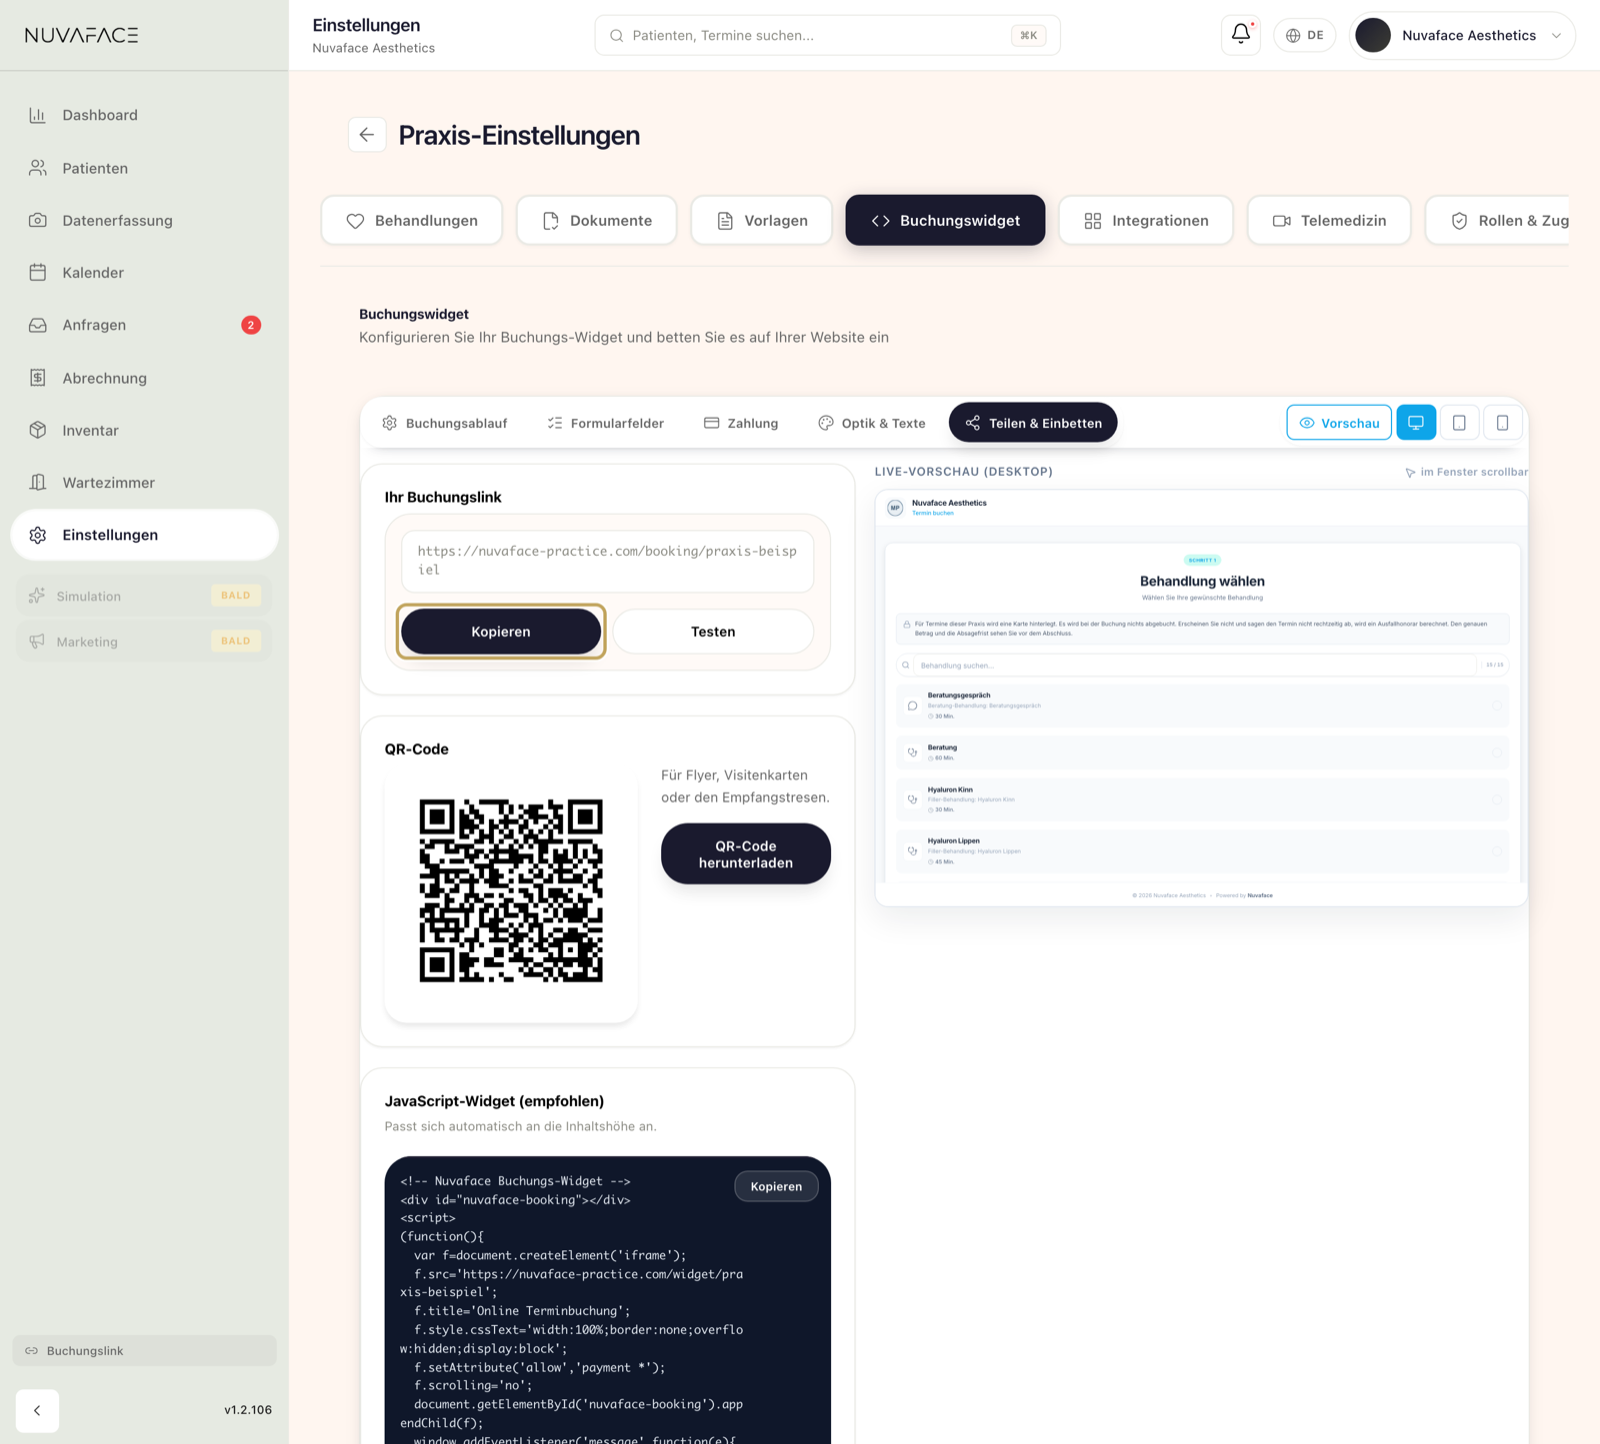Click the search magnifier icon
The width and height of the screenshot is (1600, 1444).
tap(617, 36)
